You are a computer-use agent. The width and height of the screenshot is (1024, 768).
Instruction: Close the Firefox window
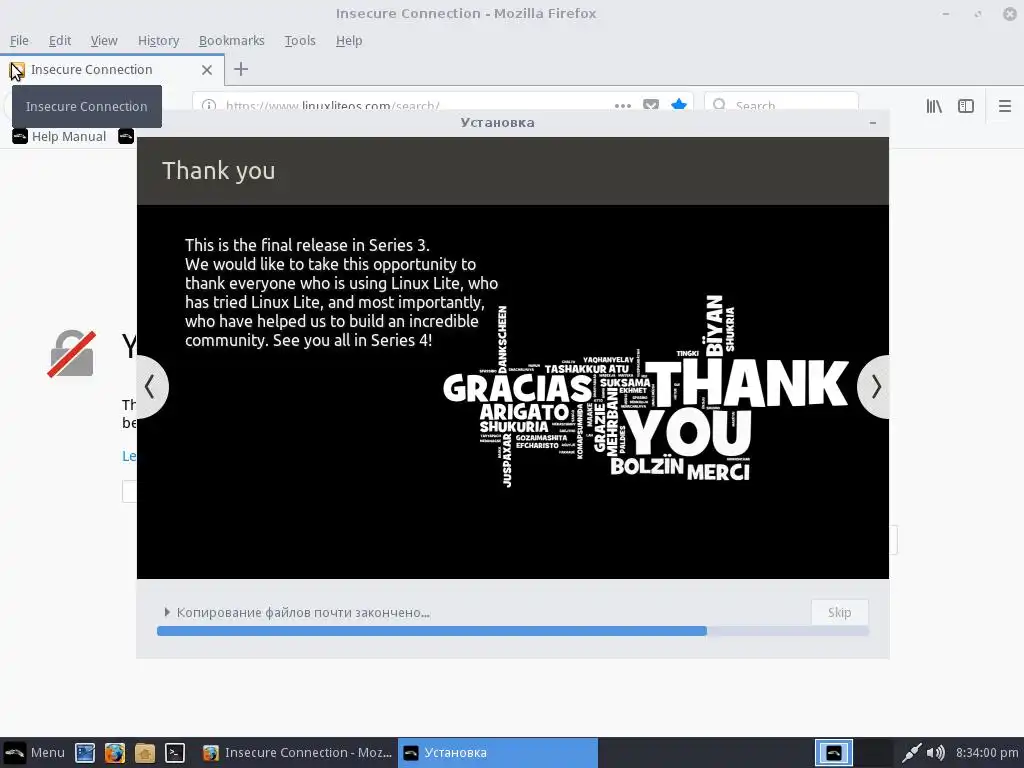pyautogui.click(x=1010, y=14)
